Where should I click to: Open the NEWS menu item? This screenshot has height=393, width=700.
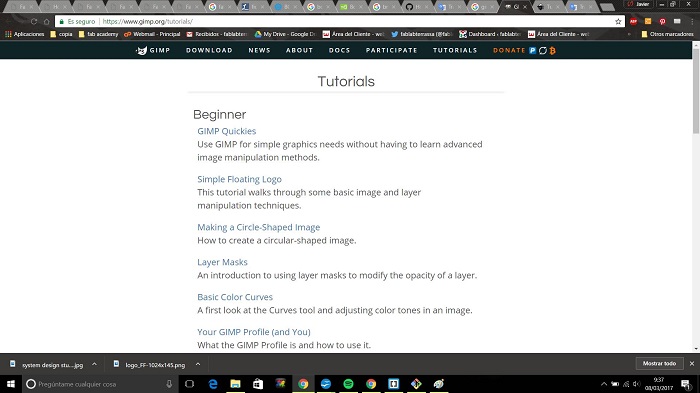pyautogui.click(x=259, y=50)
